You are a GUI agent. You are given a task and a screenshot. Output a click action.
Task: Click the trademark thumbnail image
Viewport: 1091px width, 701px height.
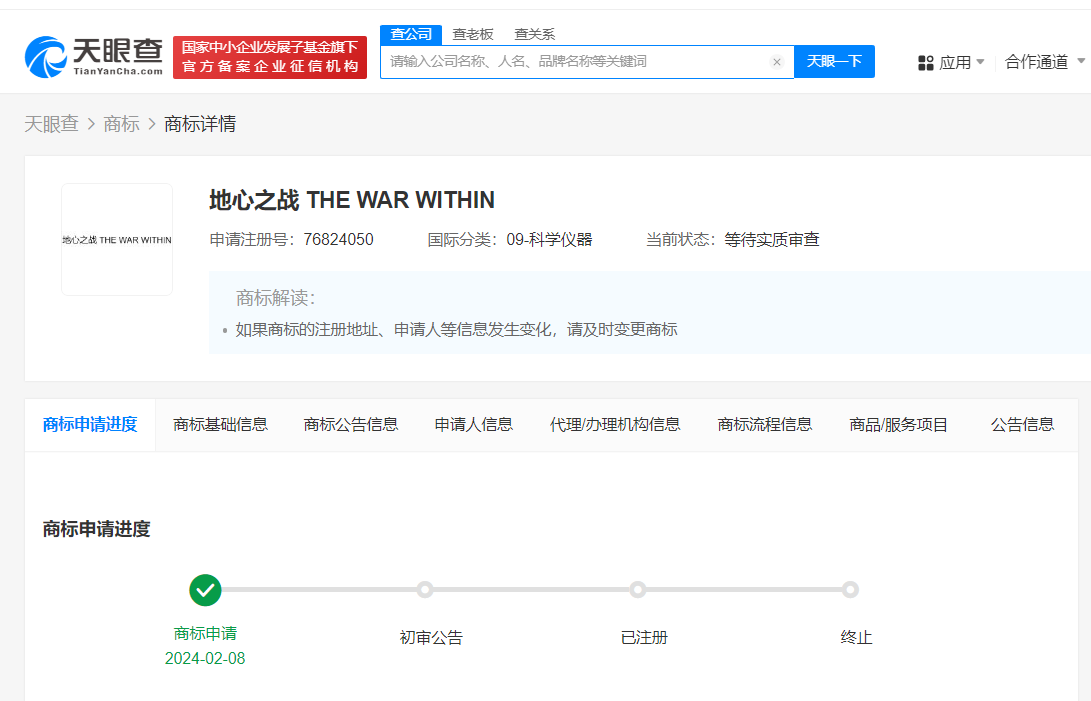click(x=117, y=238)
